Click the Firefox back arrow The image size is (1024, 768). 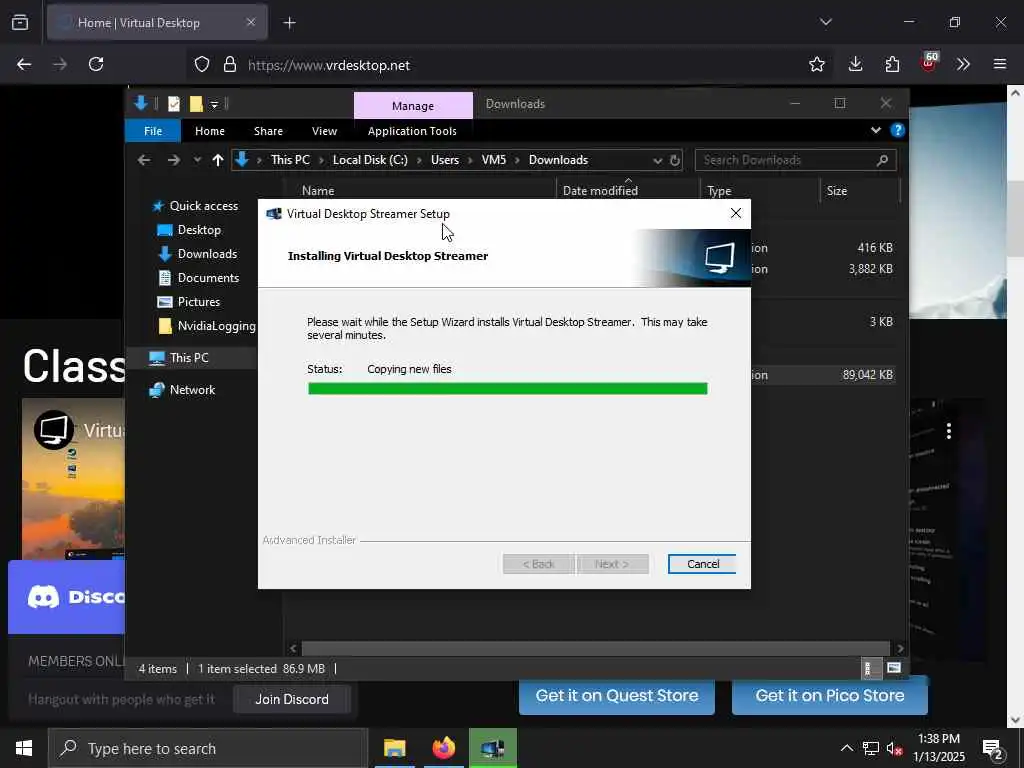[x=24, y=65]
